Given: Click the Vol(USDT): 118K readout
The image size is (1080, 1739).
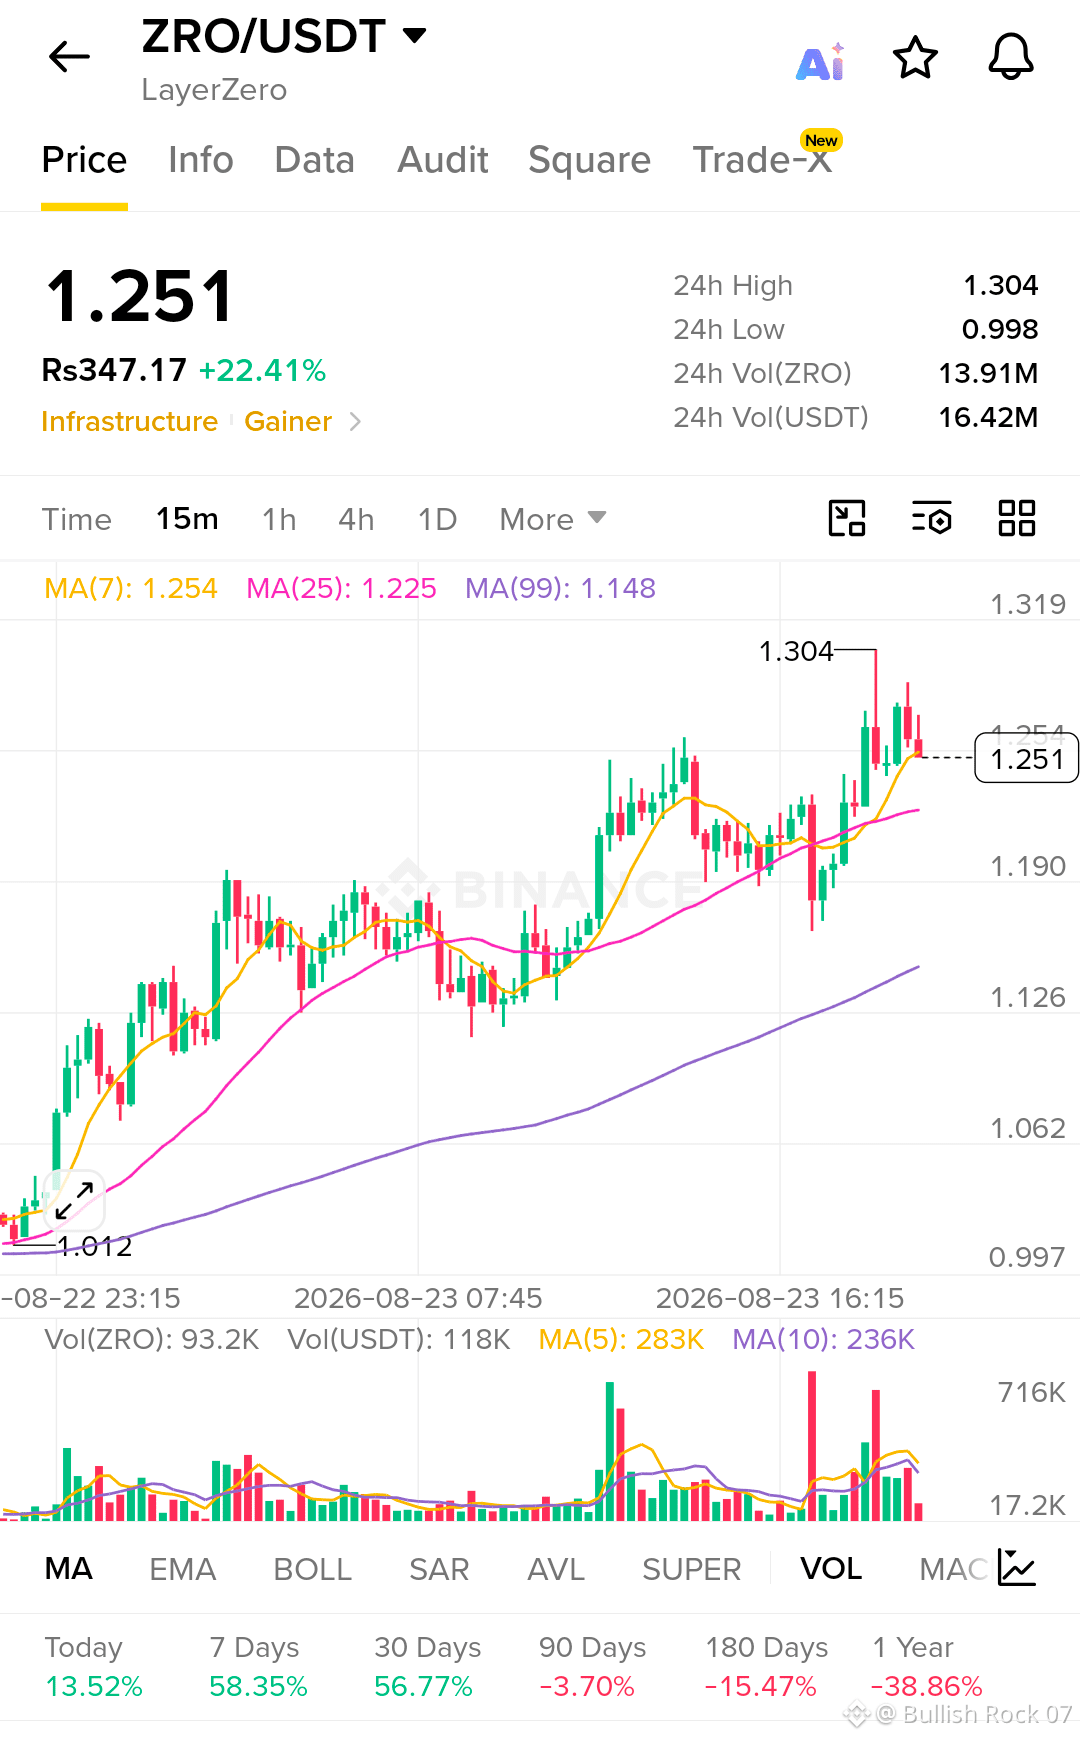Looking at the screenshot, I should (399, 1339).
